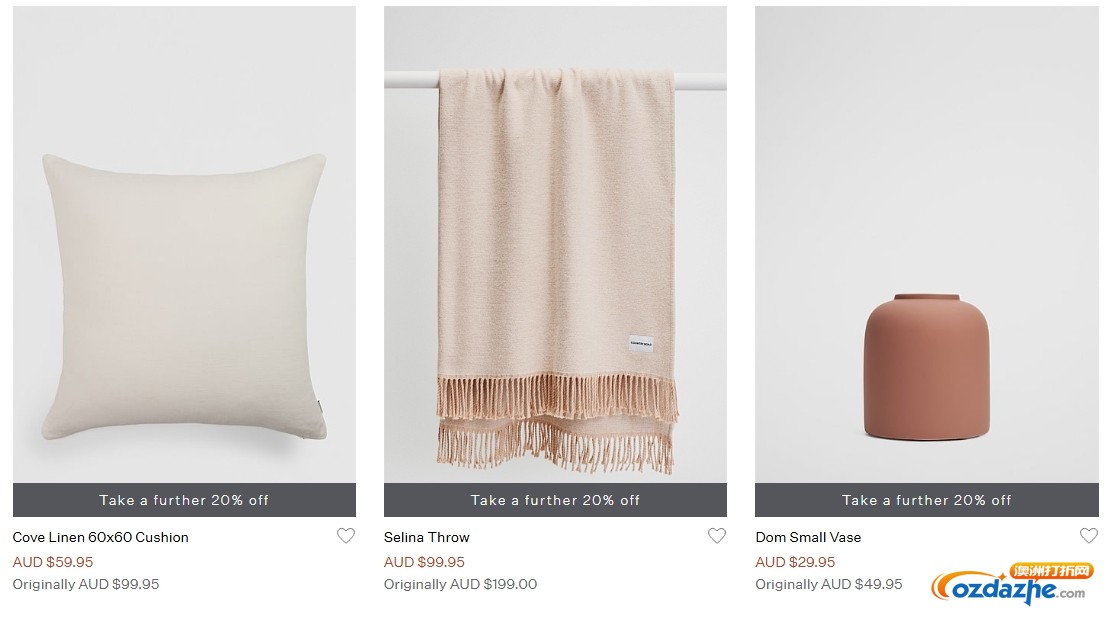Favorite the Cove Linen 60x60 Cushion heart

click(346, 535)
